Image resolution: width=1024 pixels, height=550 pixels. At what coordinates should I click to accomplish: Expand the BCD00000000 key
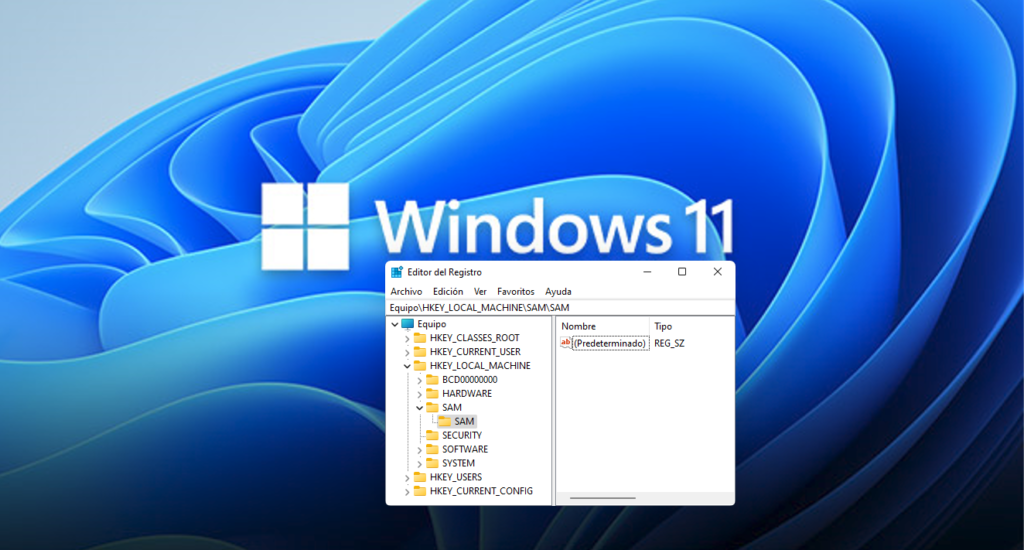(419, 380)
